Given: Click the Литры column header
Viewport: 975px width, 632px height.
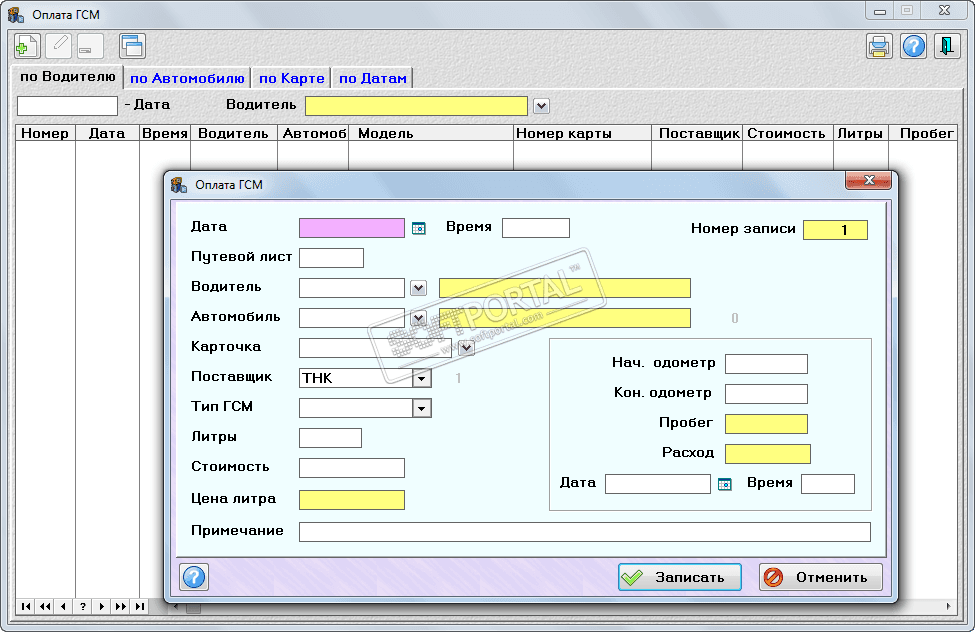Looking at the screenshot, I should click(x=861, y=133).
